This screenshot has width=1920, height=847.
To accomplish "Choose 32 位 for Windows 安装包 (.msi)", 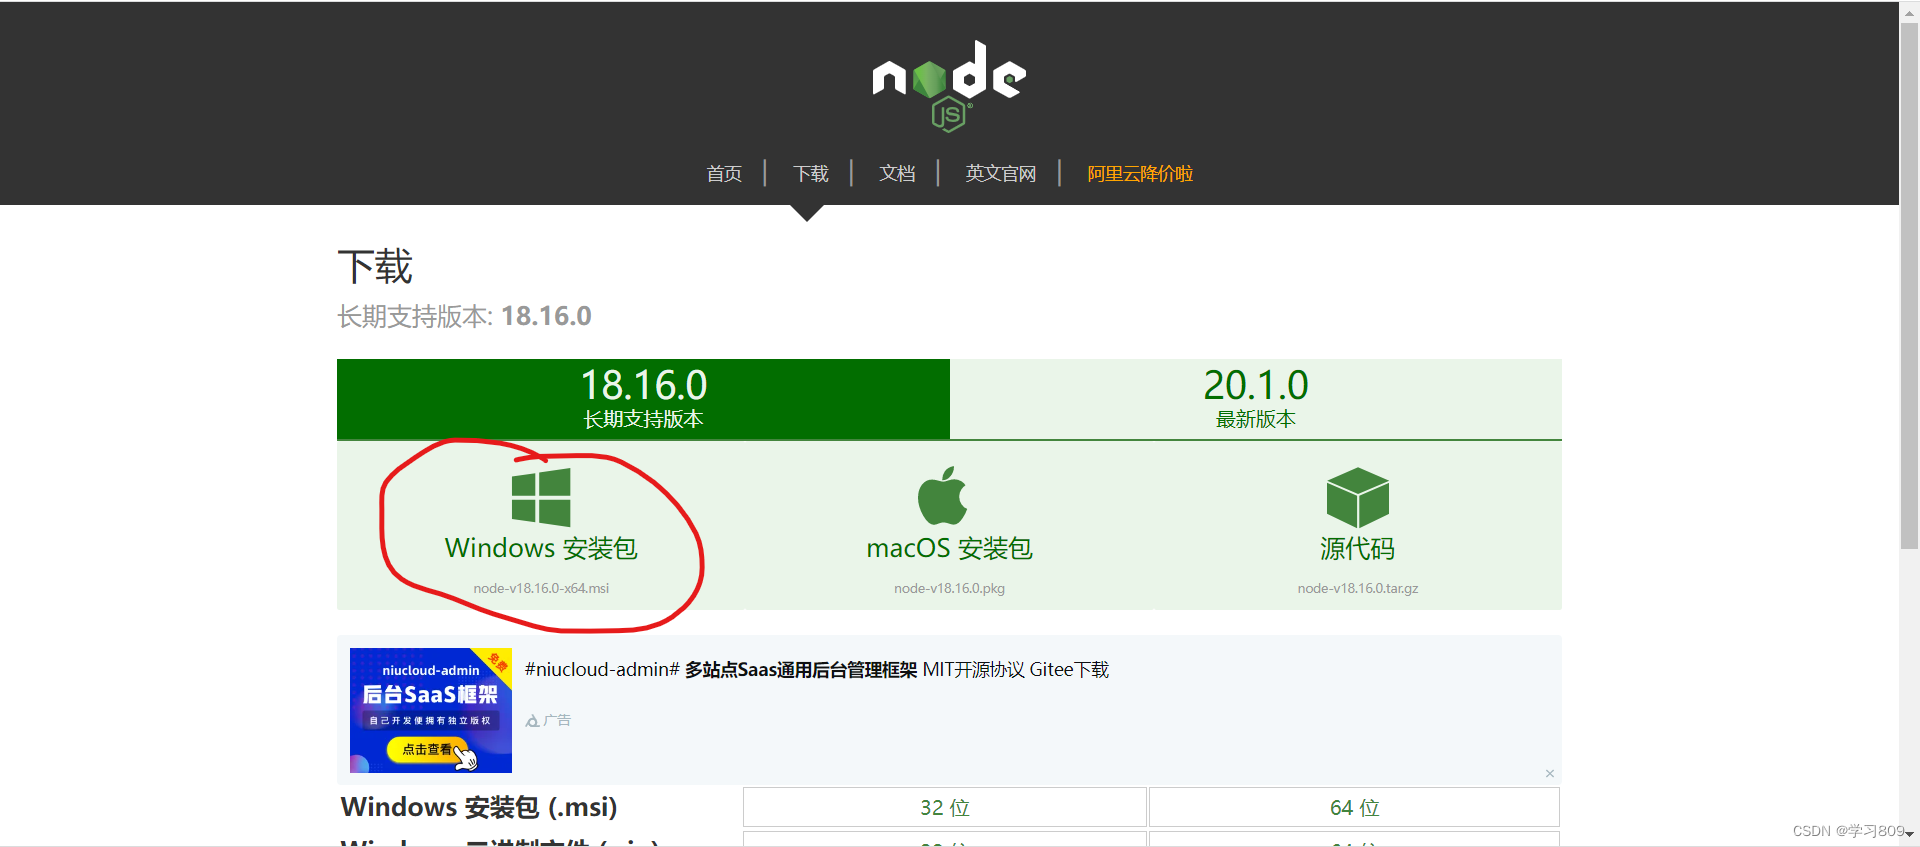I will pos(945,807).
